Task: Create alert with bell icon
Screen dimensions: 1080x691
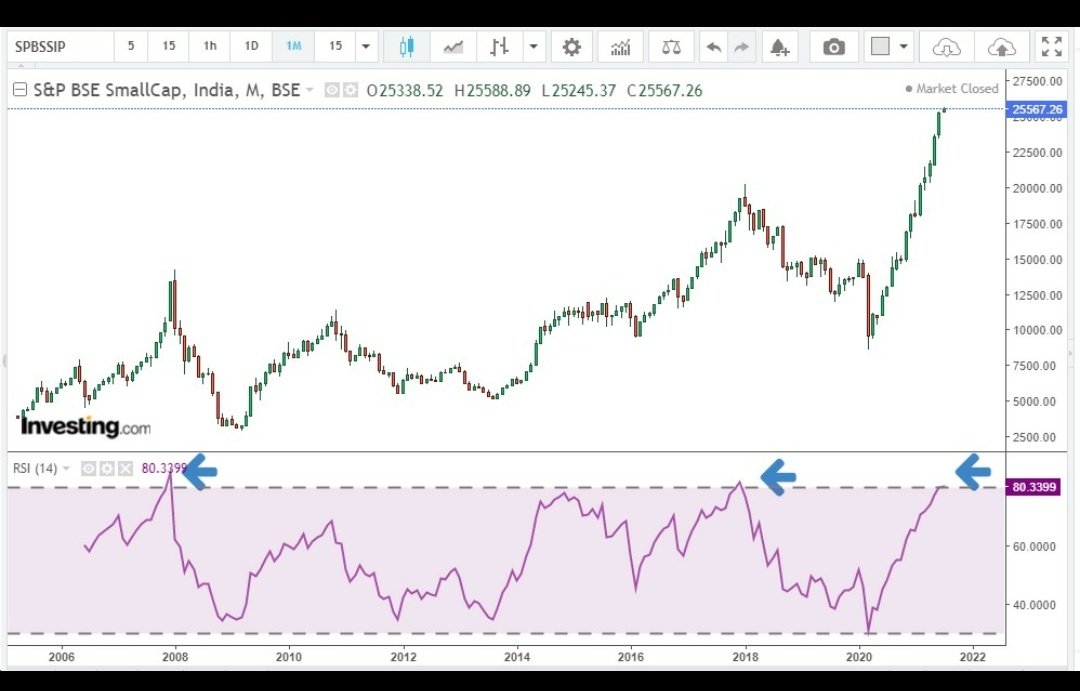Action: [779, 47]
